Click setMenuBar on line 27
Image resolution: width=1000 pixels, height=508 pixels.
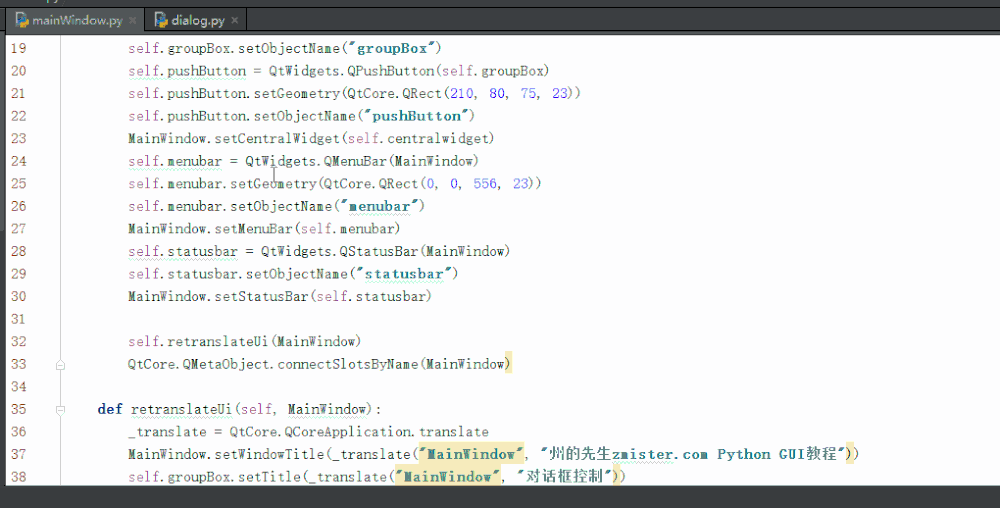point(253,228)
